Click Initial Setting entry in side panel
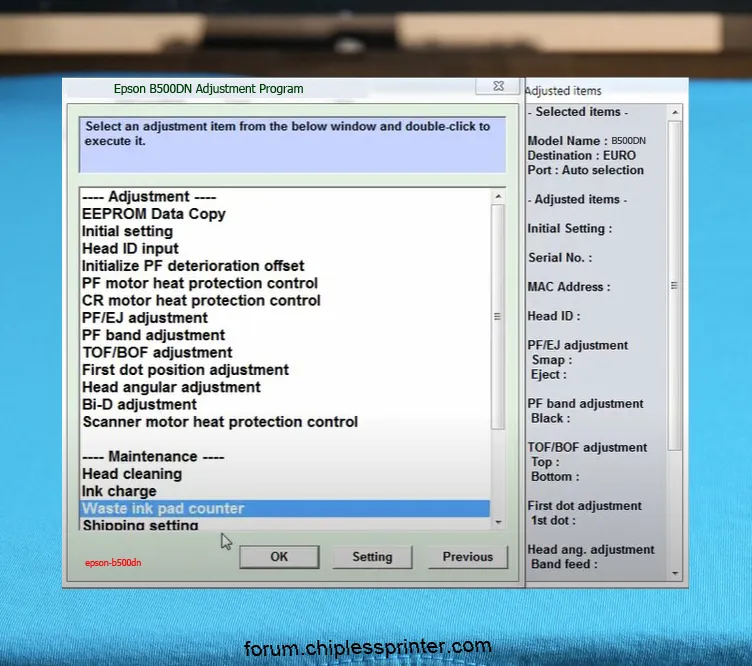Screen dimensions: 752x666 [x=570, y=228]
